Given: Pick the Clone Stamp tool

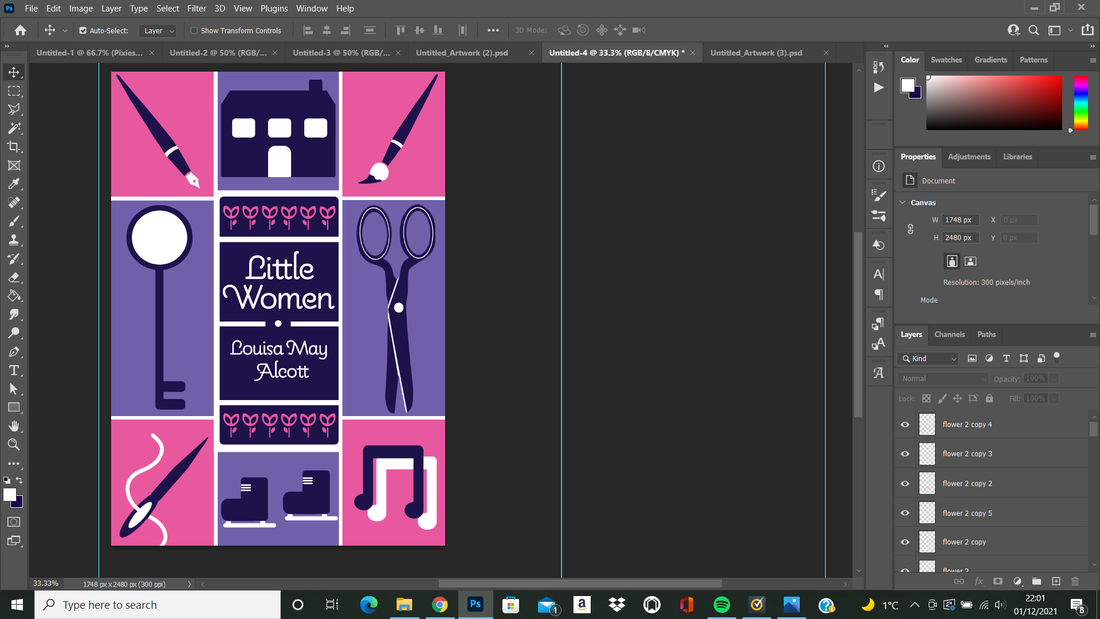Looking at the screenshot, I should 14,240.
